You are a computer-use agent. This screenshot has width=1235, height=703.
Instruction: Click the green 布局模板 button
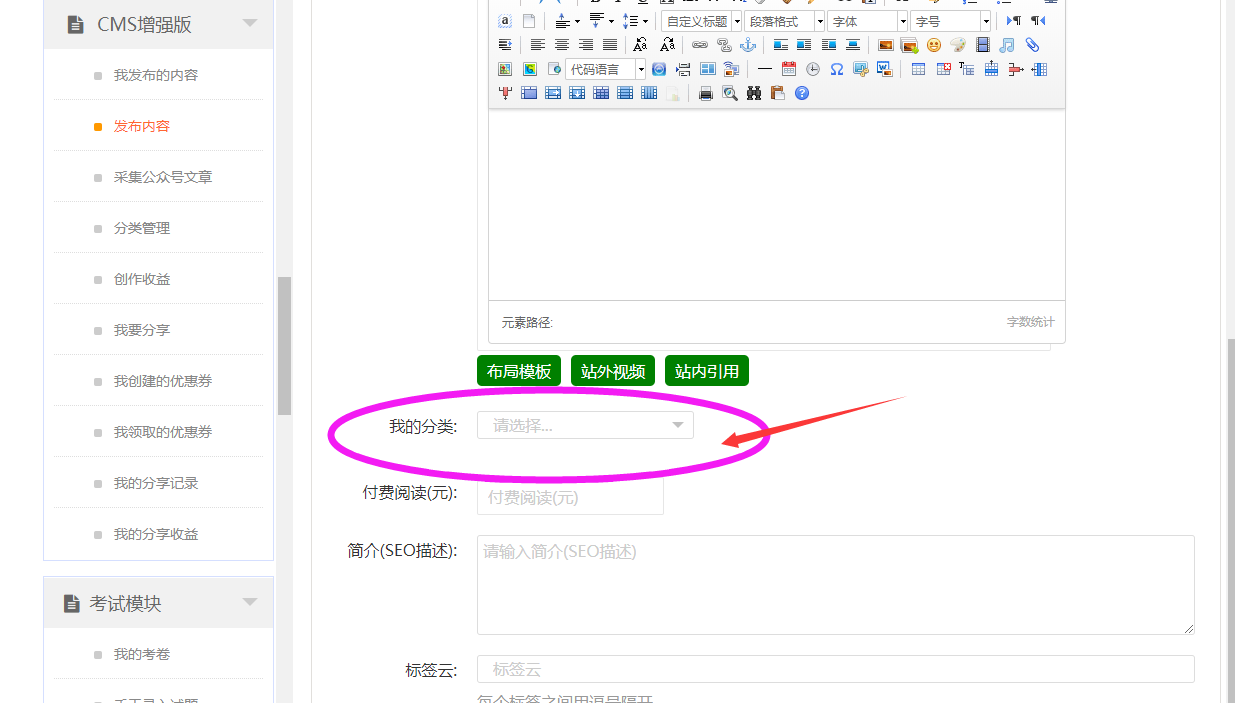[x=519, y=371]
